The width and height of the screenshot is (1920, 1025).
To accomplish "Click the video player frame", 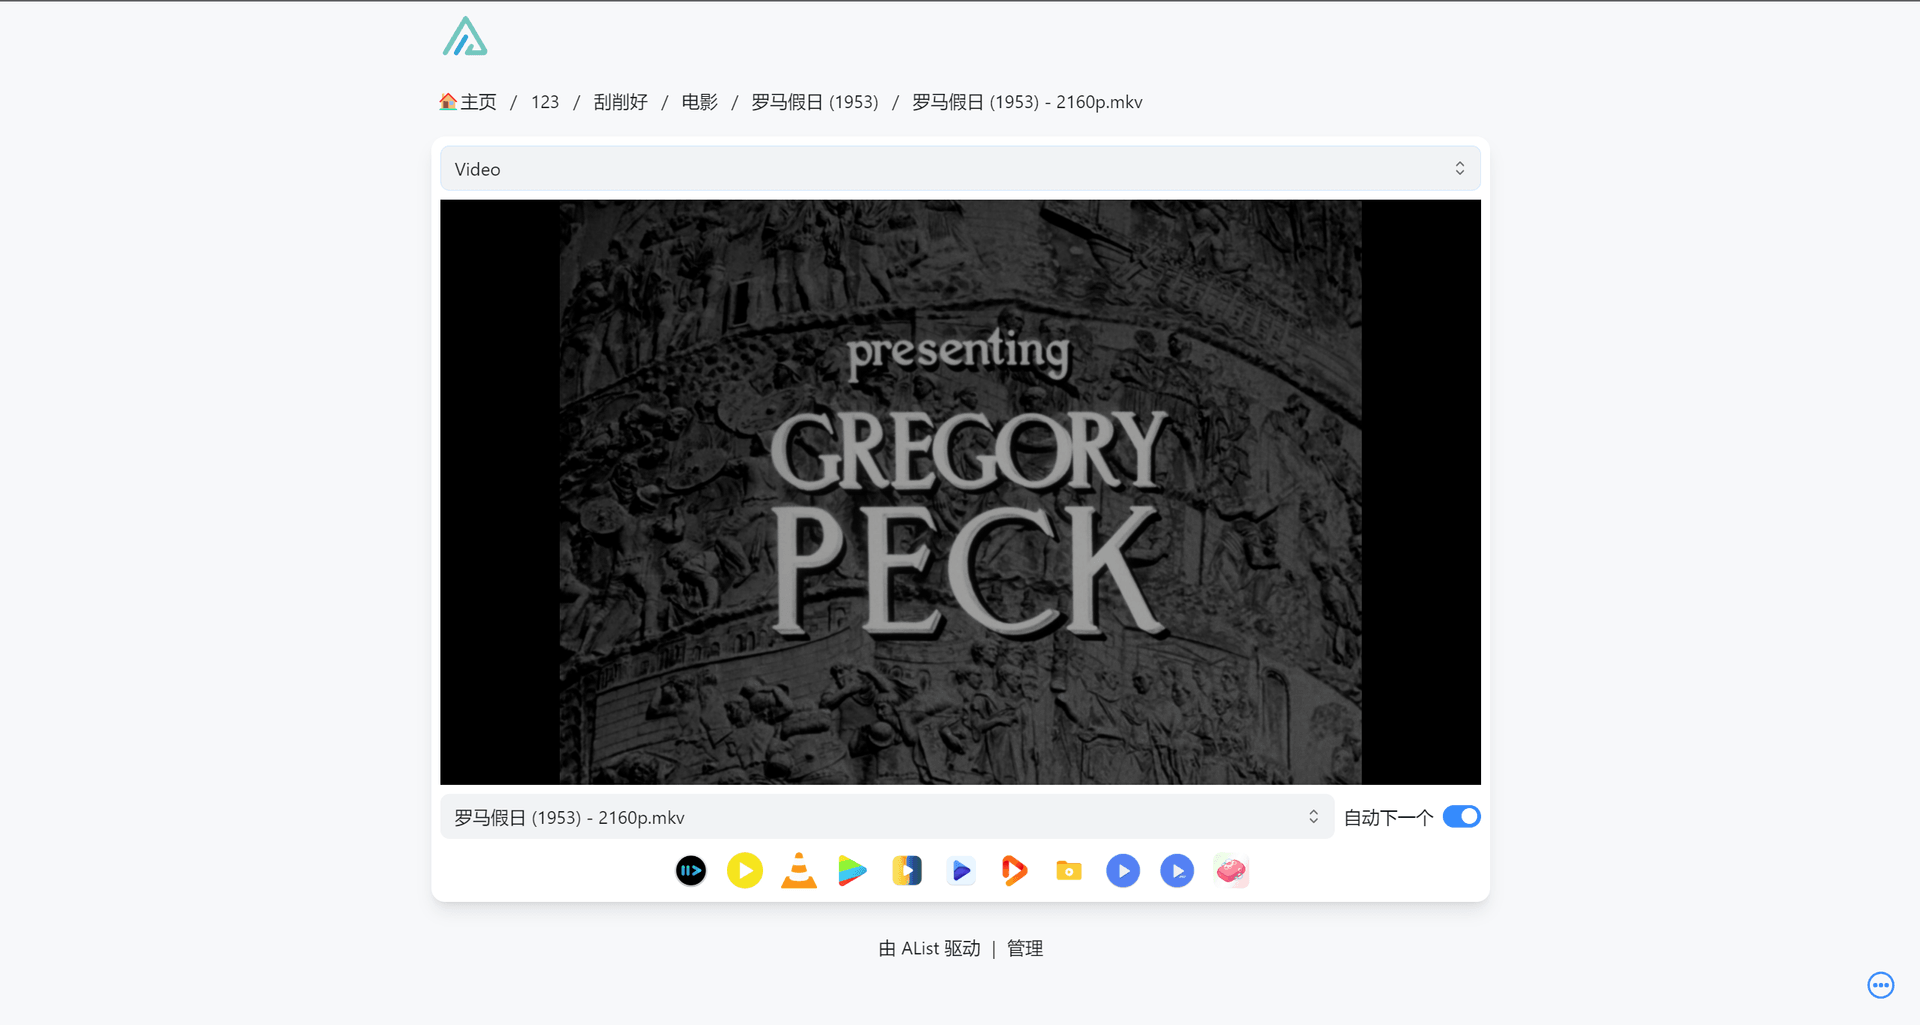I will tap(960, 492).
